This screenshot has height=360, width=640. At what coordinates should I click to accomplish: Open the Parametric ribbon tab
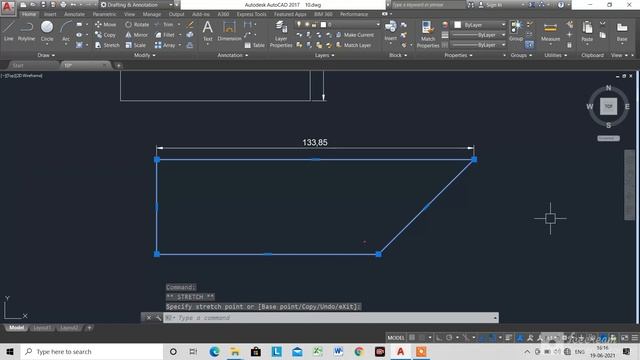pyautogui.click(x=104, y=14)
